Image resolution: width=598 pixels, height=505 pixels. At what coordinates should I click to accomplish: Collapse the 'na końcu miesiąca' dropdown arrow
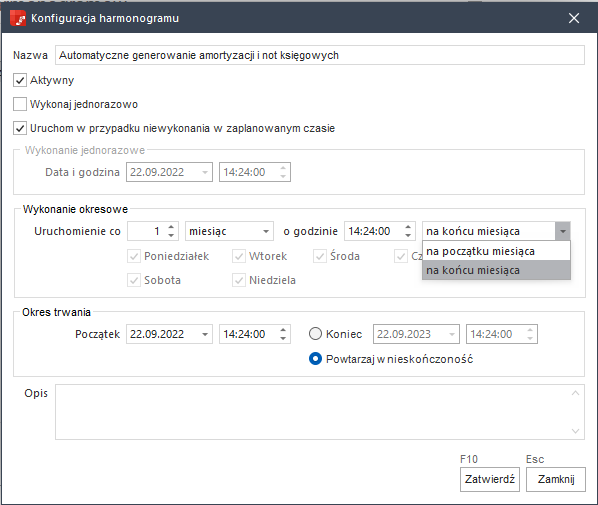coord(563,231)
